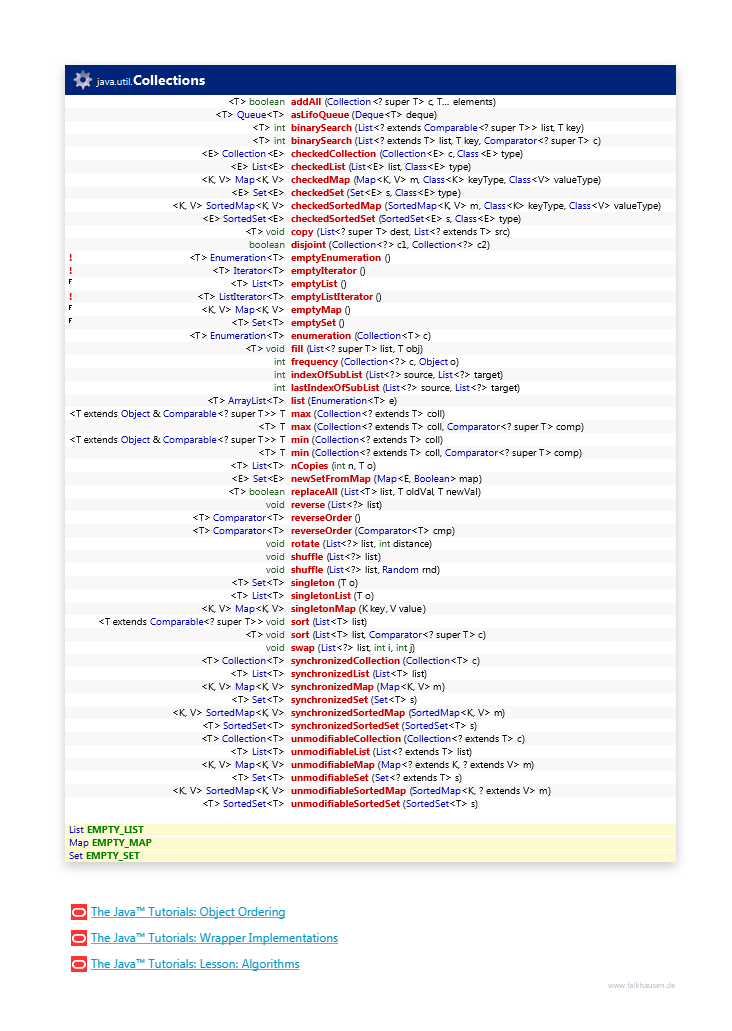Image resolution: width=732 pixels, height=1031 pixels.
Task: Click the frequency method name
Action: tap(314, 362)
